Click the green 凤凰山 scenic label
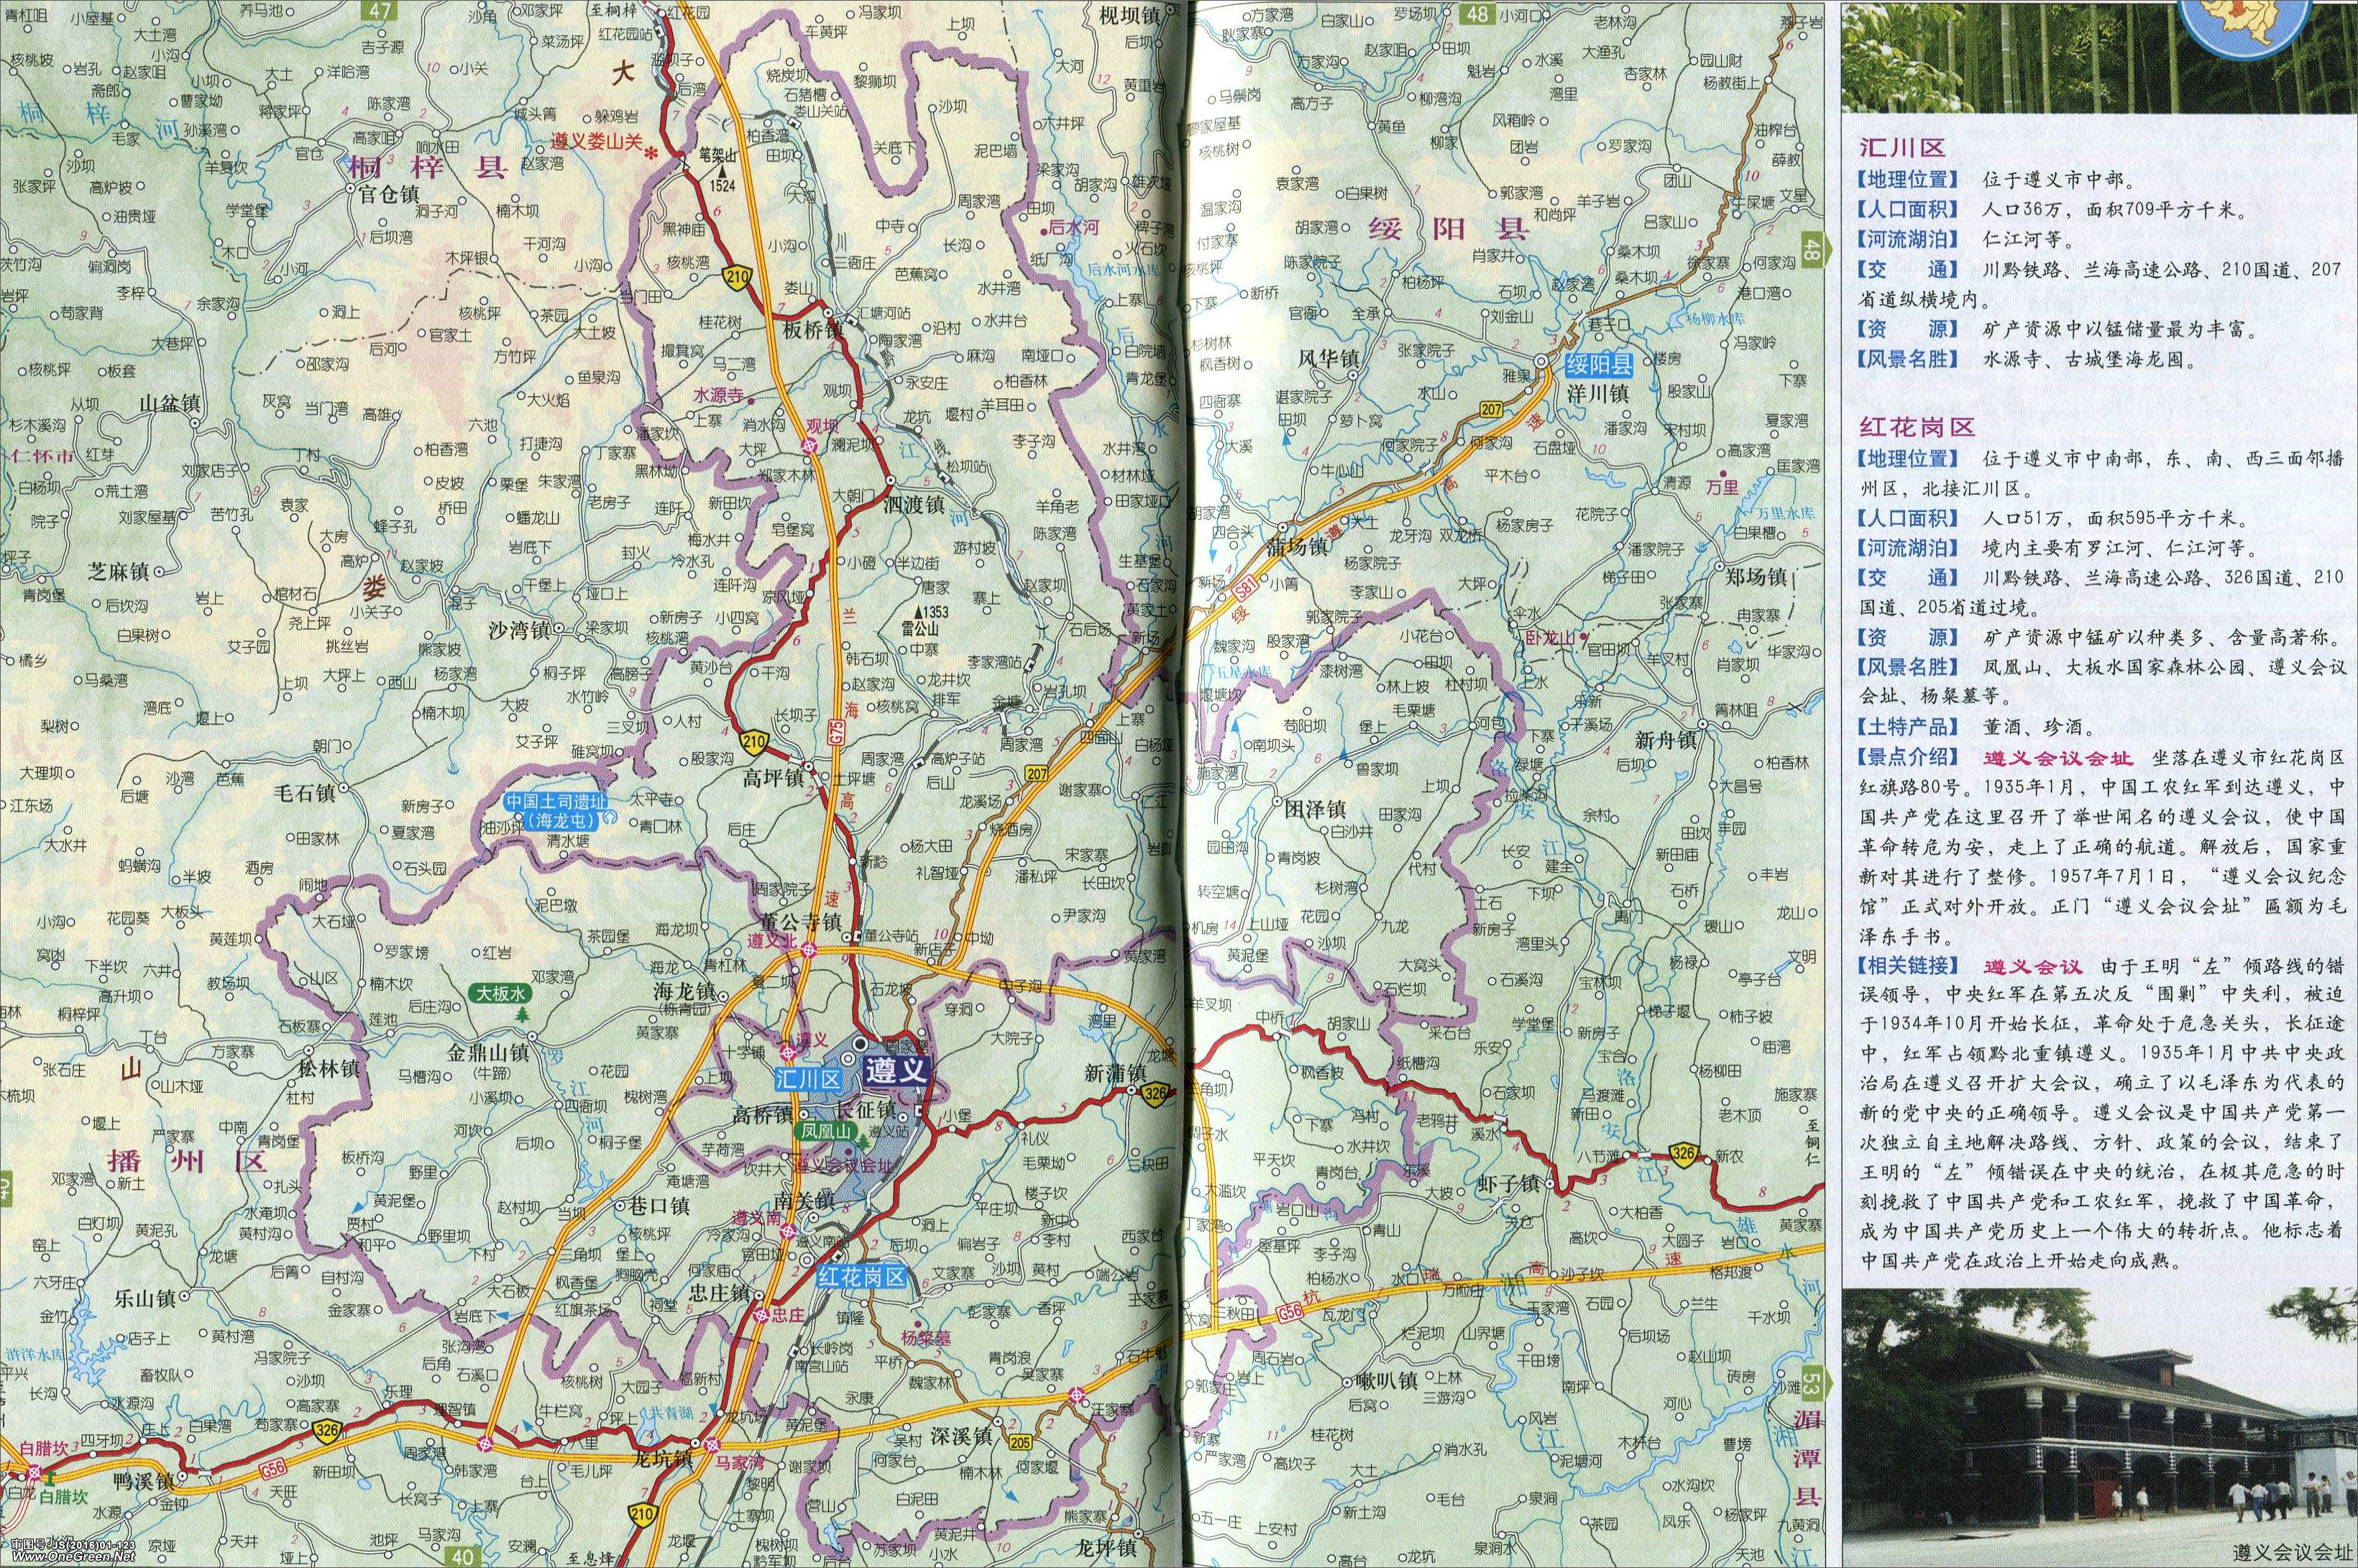 click(825, 1132)
